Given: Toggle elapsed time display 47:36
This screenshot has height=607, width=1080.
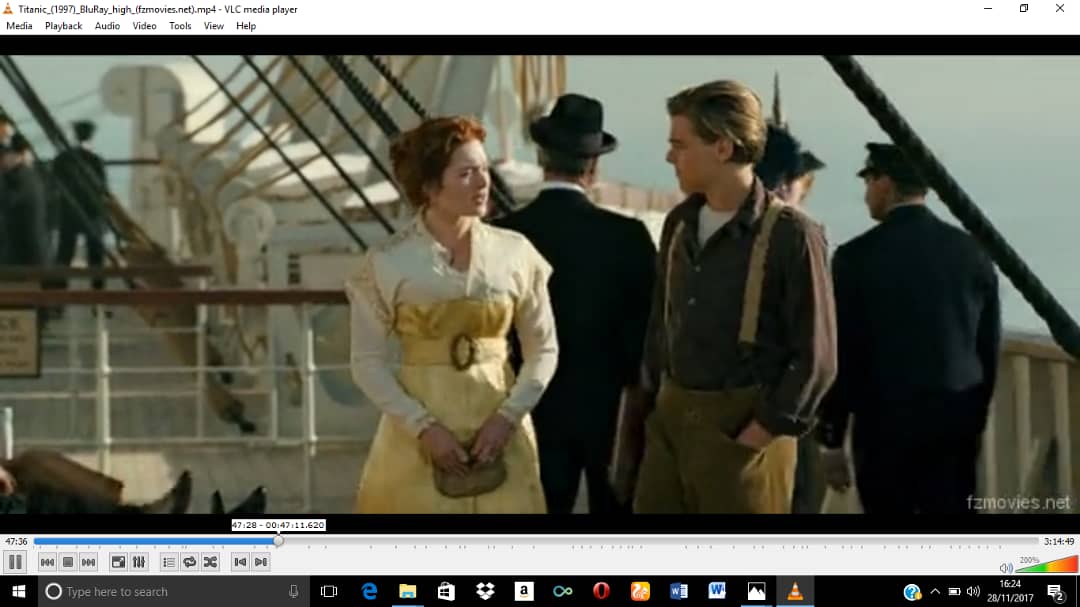Looking at the screenshot, I should (x=17, y=542).
